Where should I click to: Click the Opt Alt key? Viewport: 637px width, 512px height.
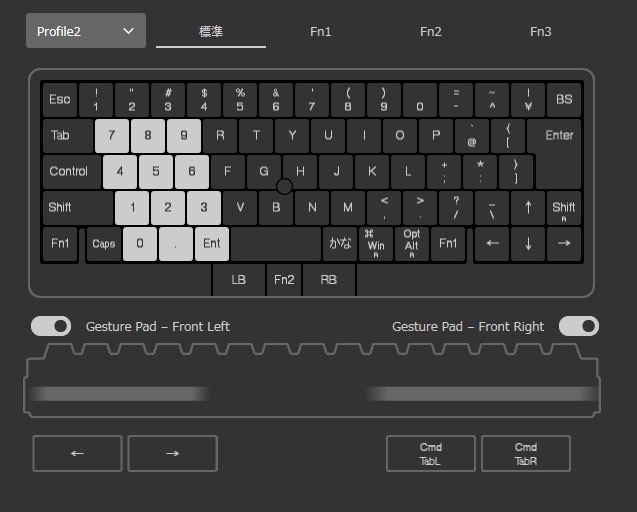pyautogui.click(x=412, y=243)
